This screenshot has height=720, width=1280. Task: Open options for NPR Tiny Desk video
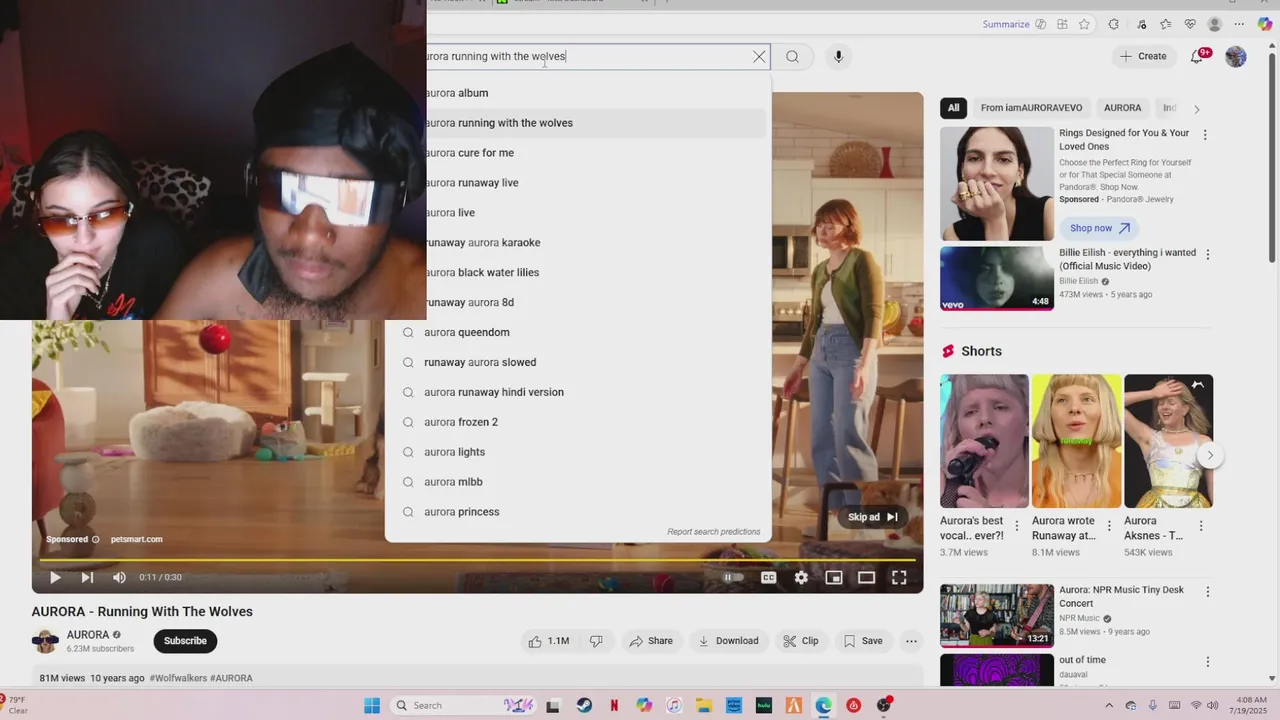[1207, 592]
